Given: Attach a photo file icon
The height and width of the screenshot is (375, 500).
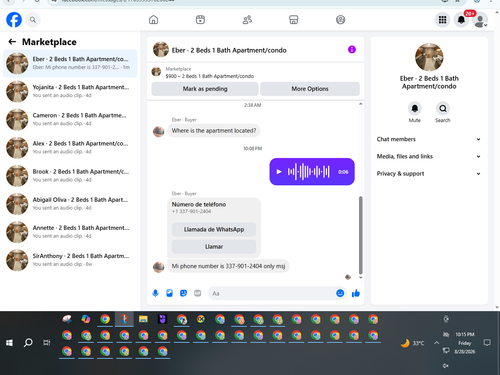Looking at the screenshot, I should pos(169,293).
